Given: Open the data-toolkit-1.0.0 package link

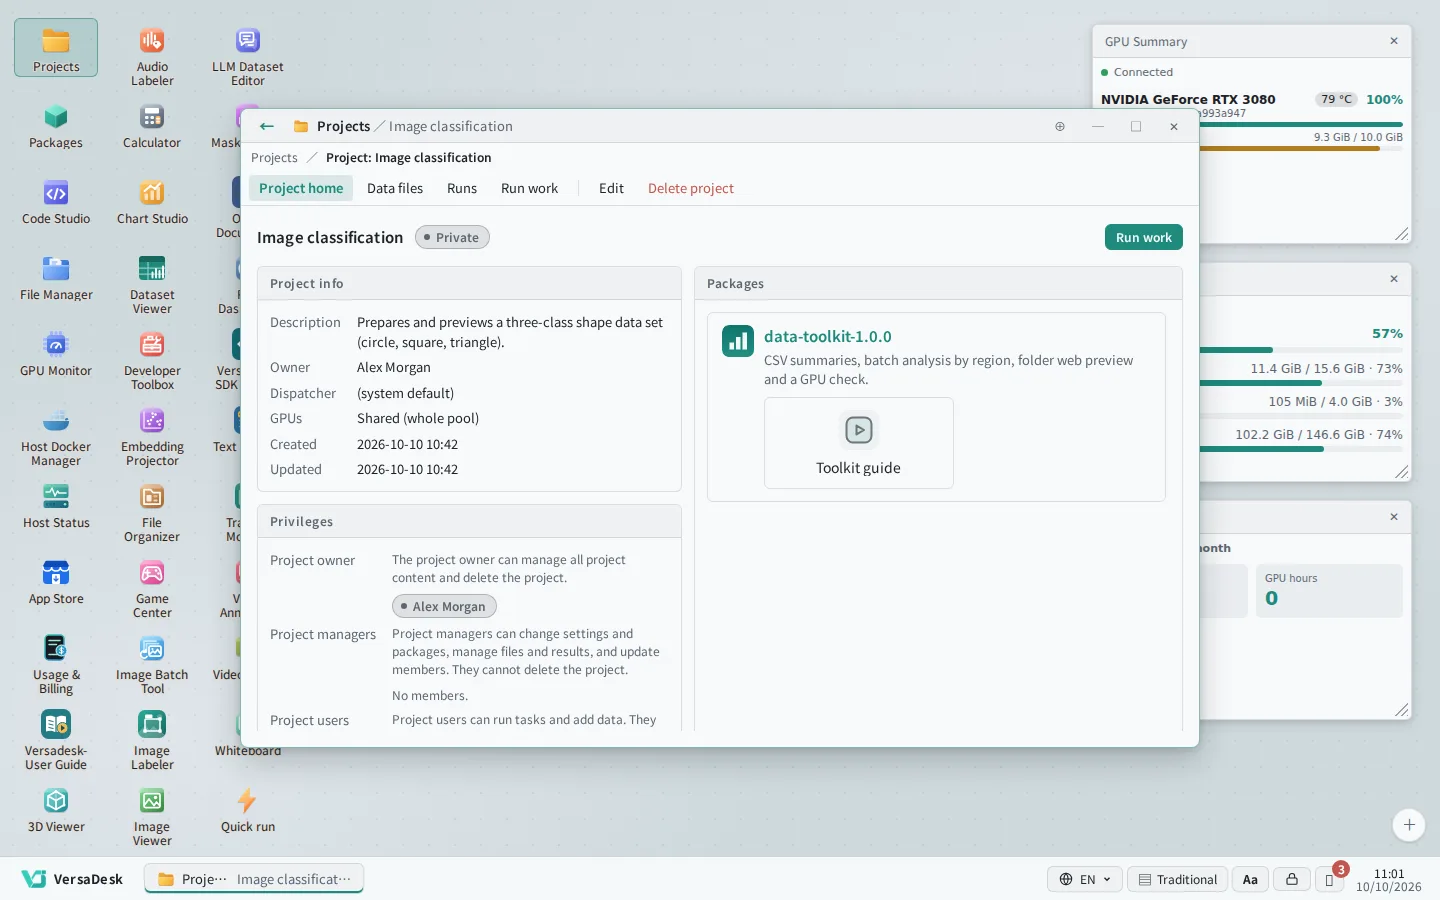Looking at the screenshot, I should [828, 337].
